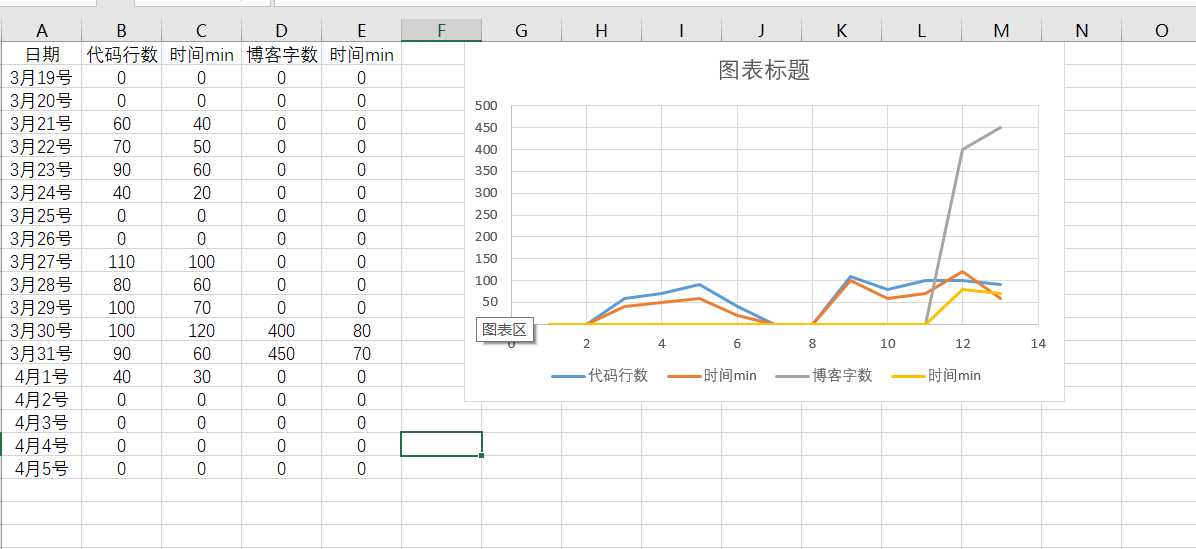Select column N header
Viewport: 1196px width, 549px height.
point(1082,30)
